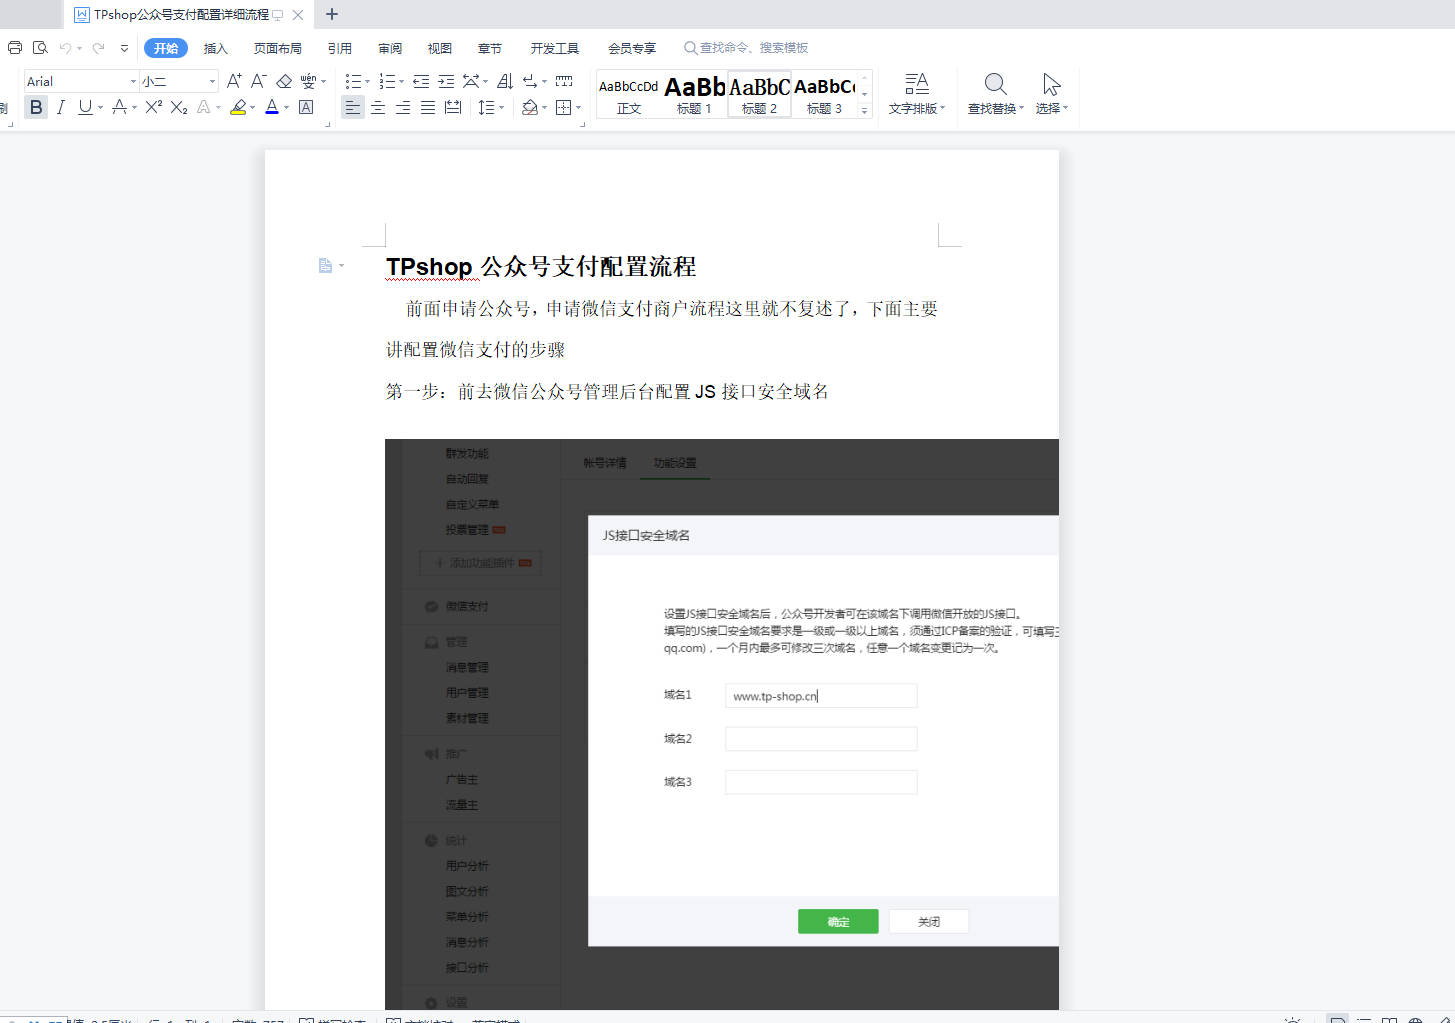Image resolution: width=1455 pixels, height=1023 pixels.
Task: Open the quick access toolbar customize dropdown
Action: pyautogui.click(x=124, y=48)
